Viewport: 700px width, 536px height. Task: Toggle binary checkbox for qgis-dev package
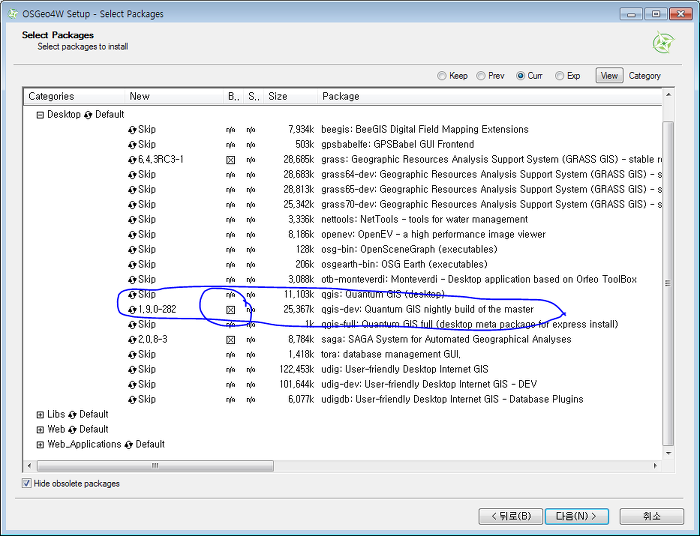tap(230, 310)
